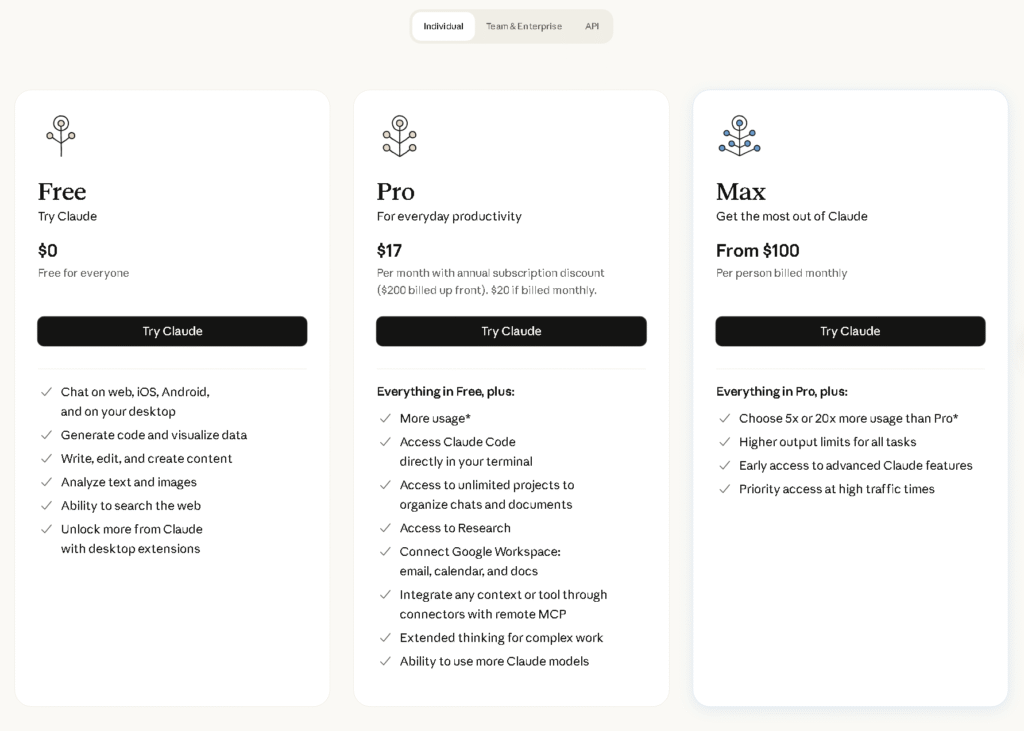Image resolution: width=1024 pixels, height=731 pixels.
Task: Toggle checkmark beside 'Access Claude Code directly in your terminal'
Action: click(386, 441)
